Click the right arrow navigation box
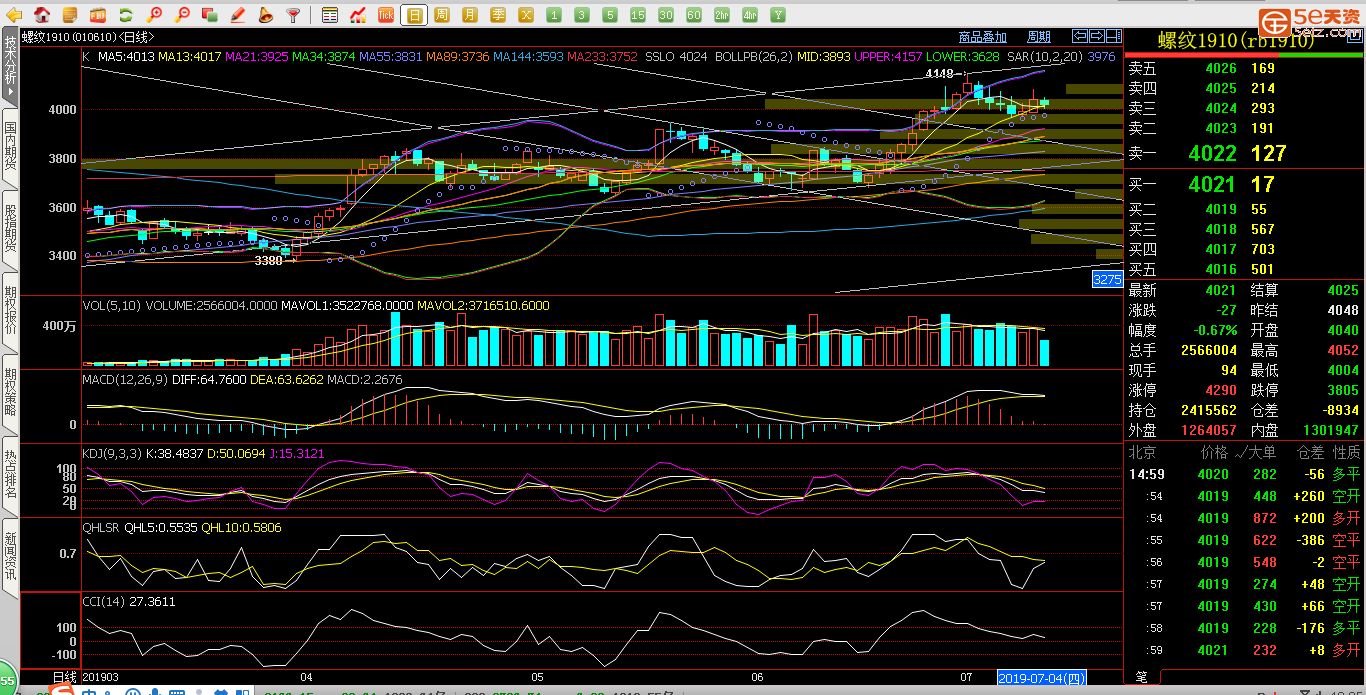Screen dimensions: 1366x695 [x=1097, y=36]
